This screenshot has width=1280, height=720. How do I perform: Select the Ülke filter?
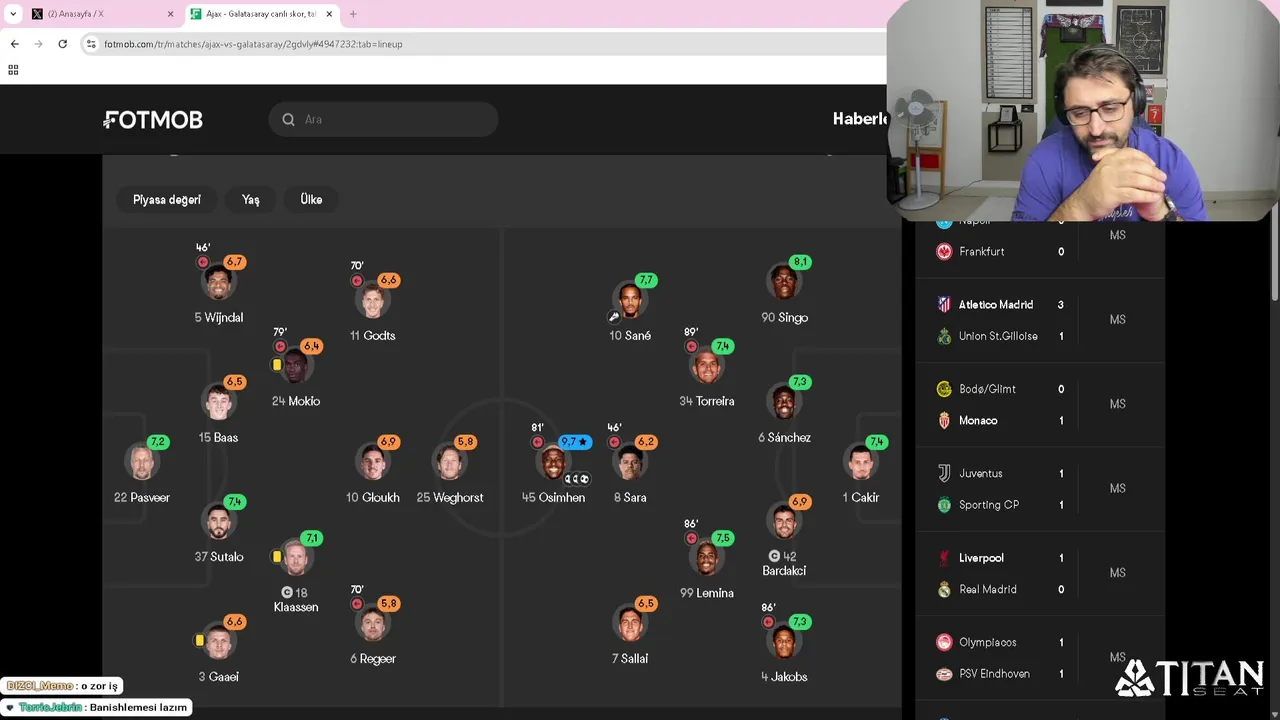(311, 200)
